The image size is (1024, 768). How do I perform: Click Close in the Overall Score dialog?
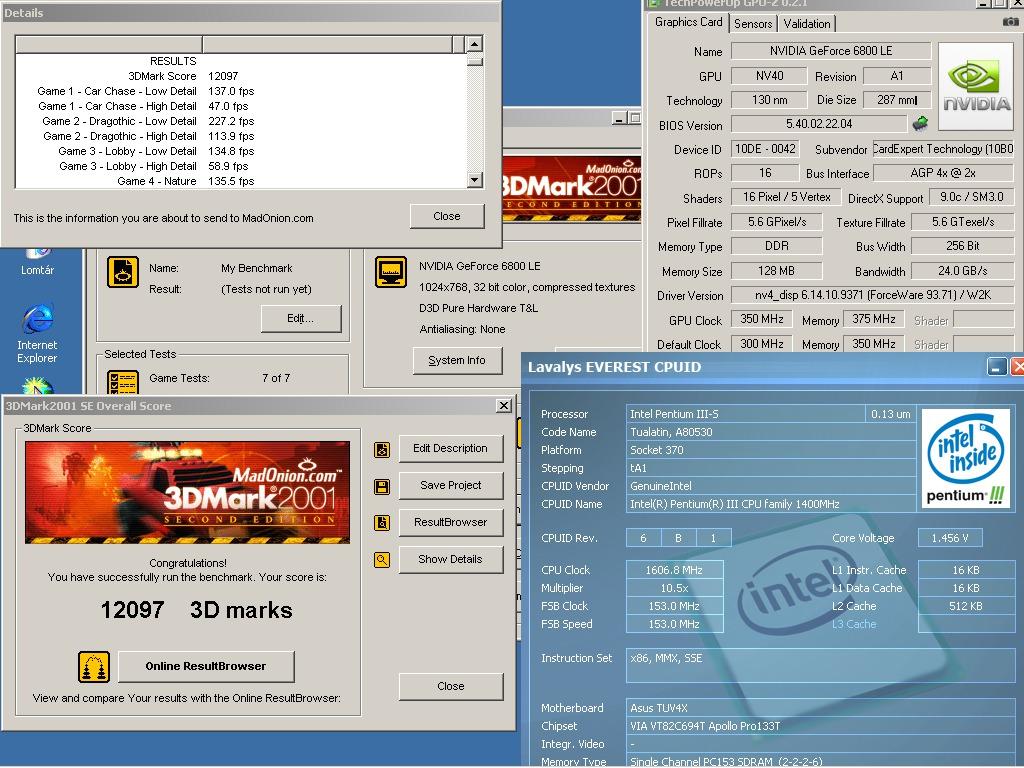451,686
